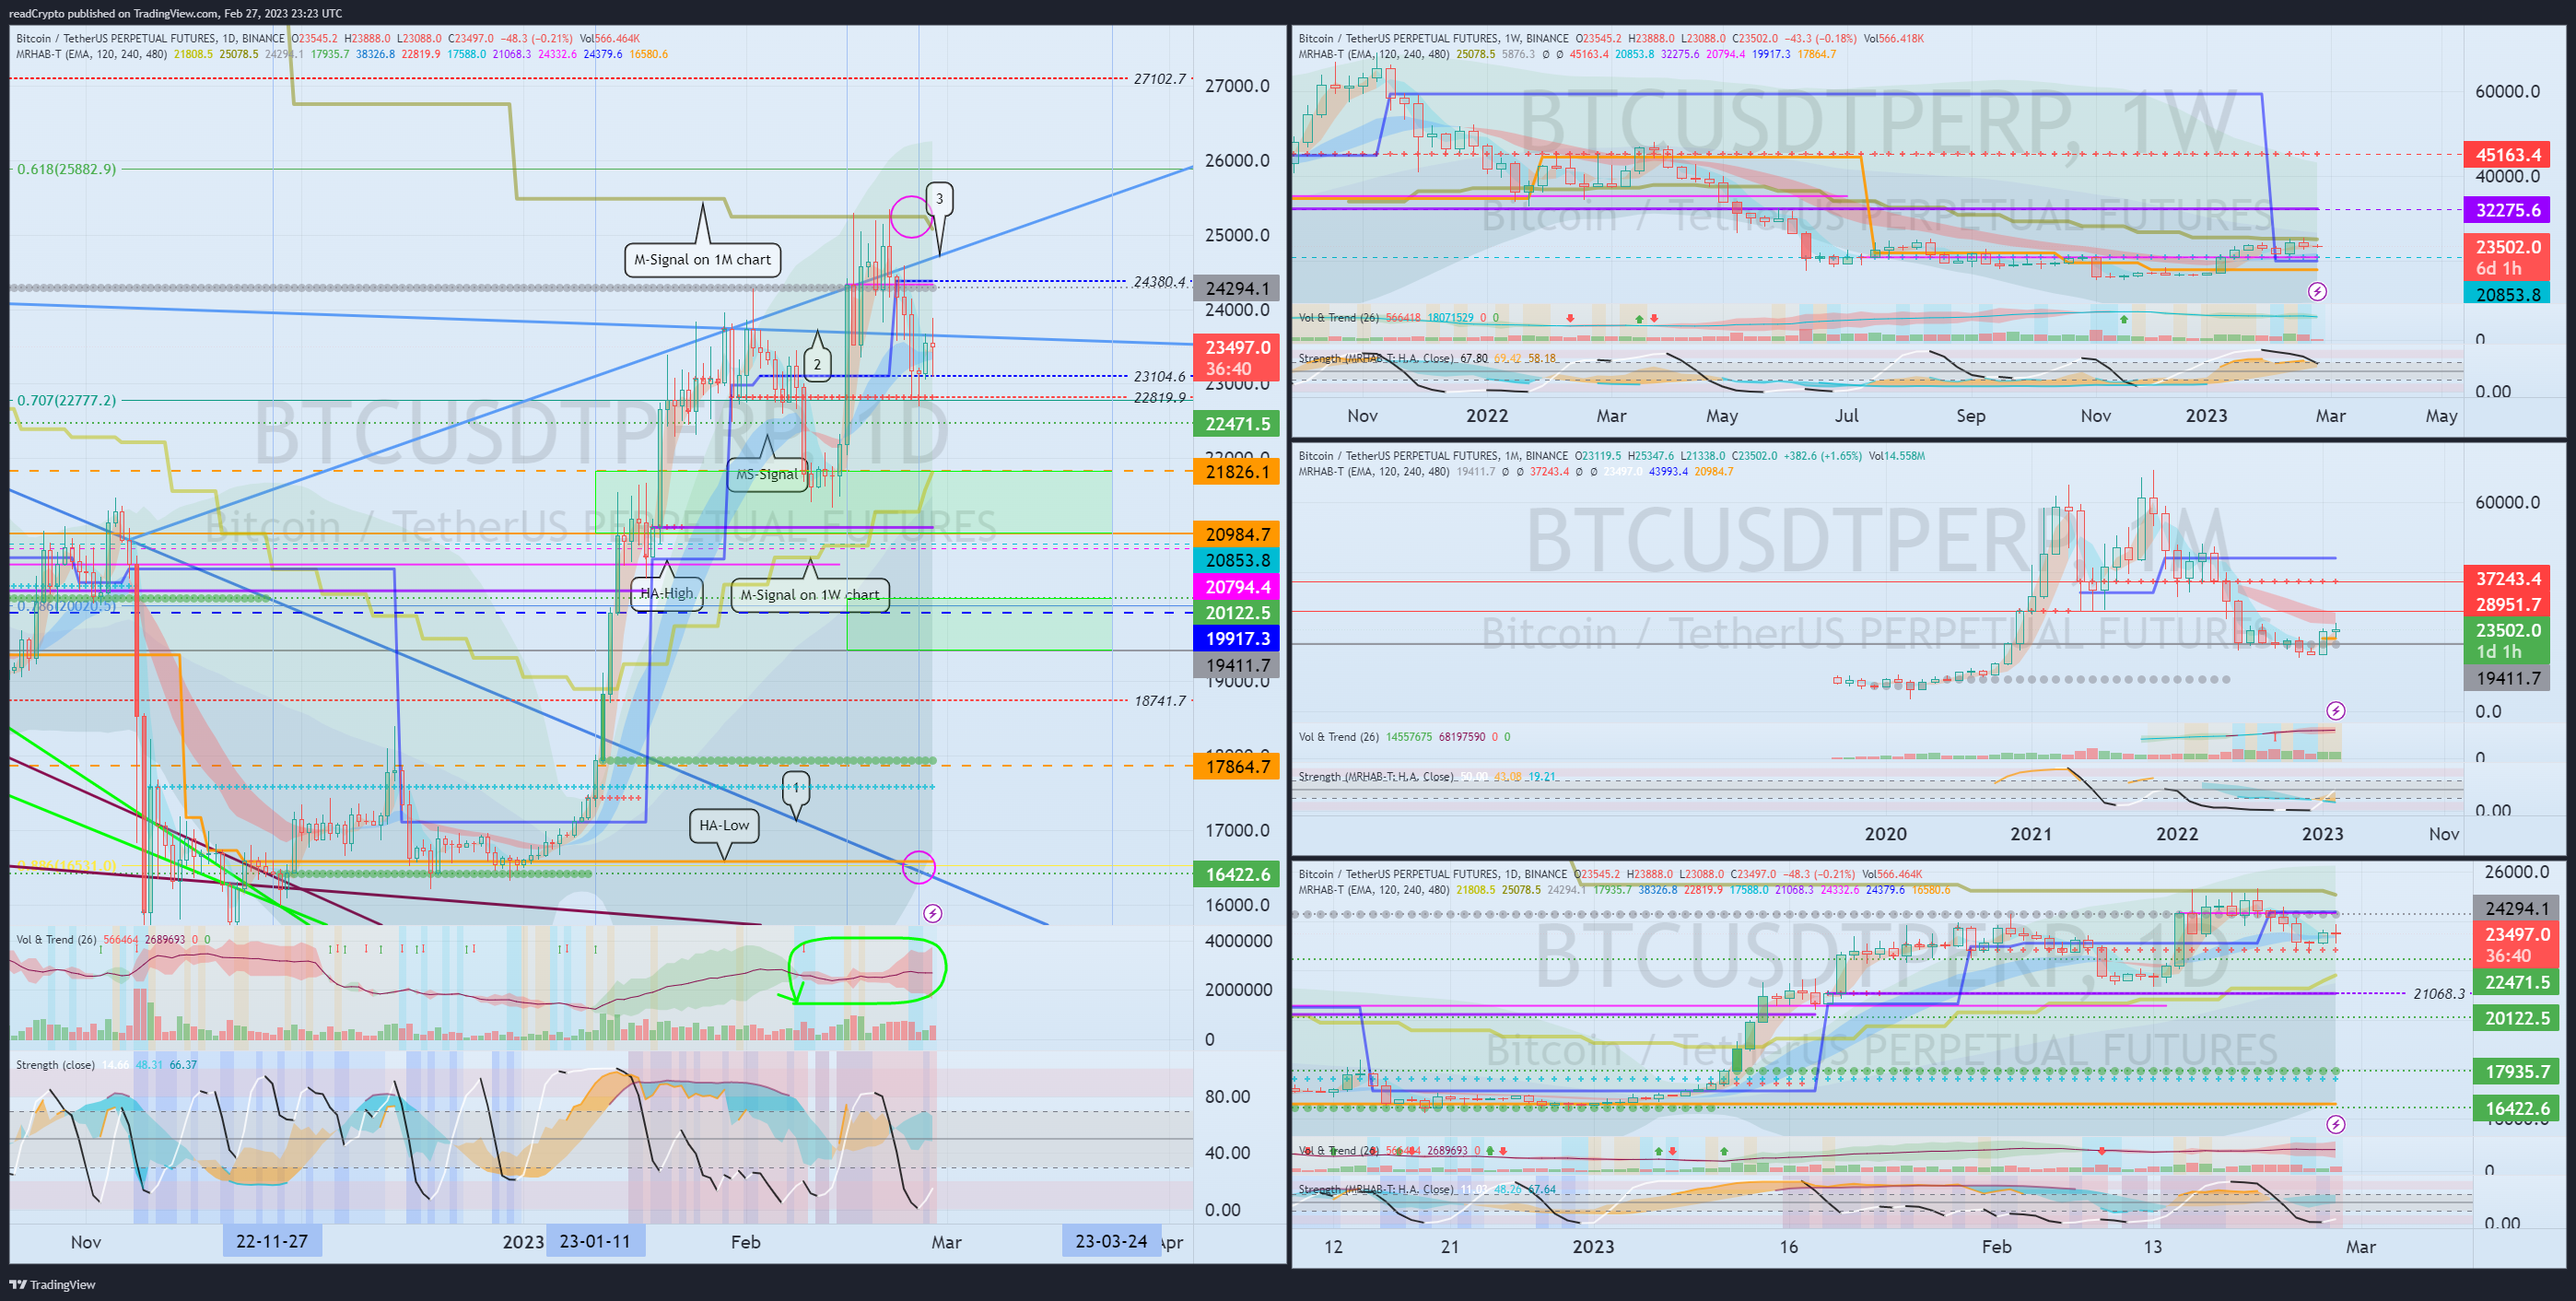Click the gray 19411.7 price label on the monthly chart

point(2507,679)
